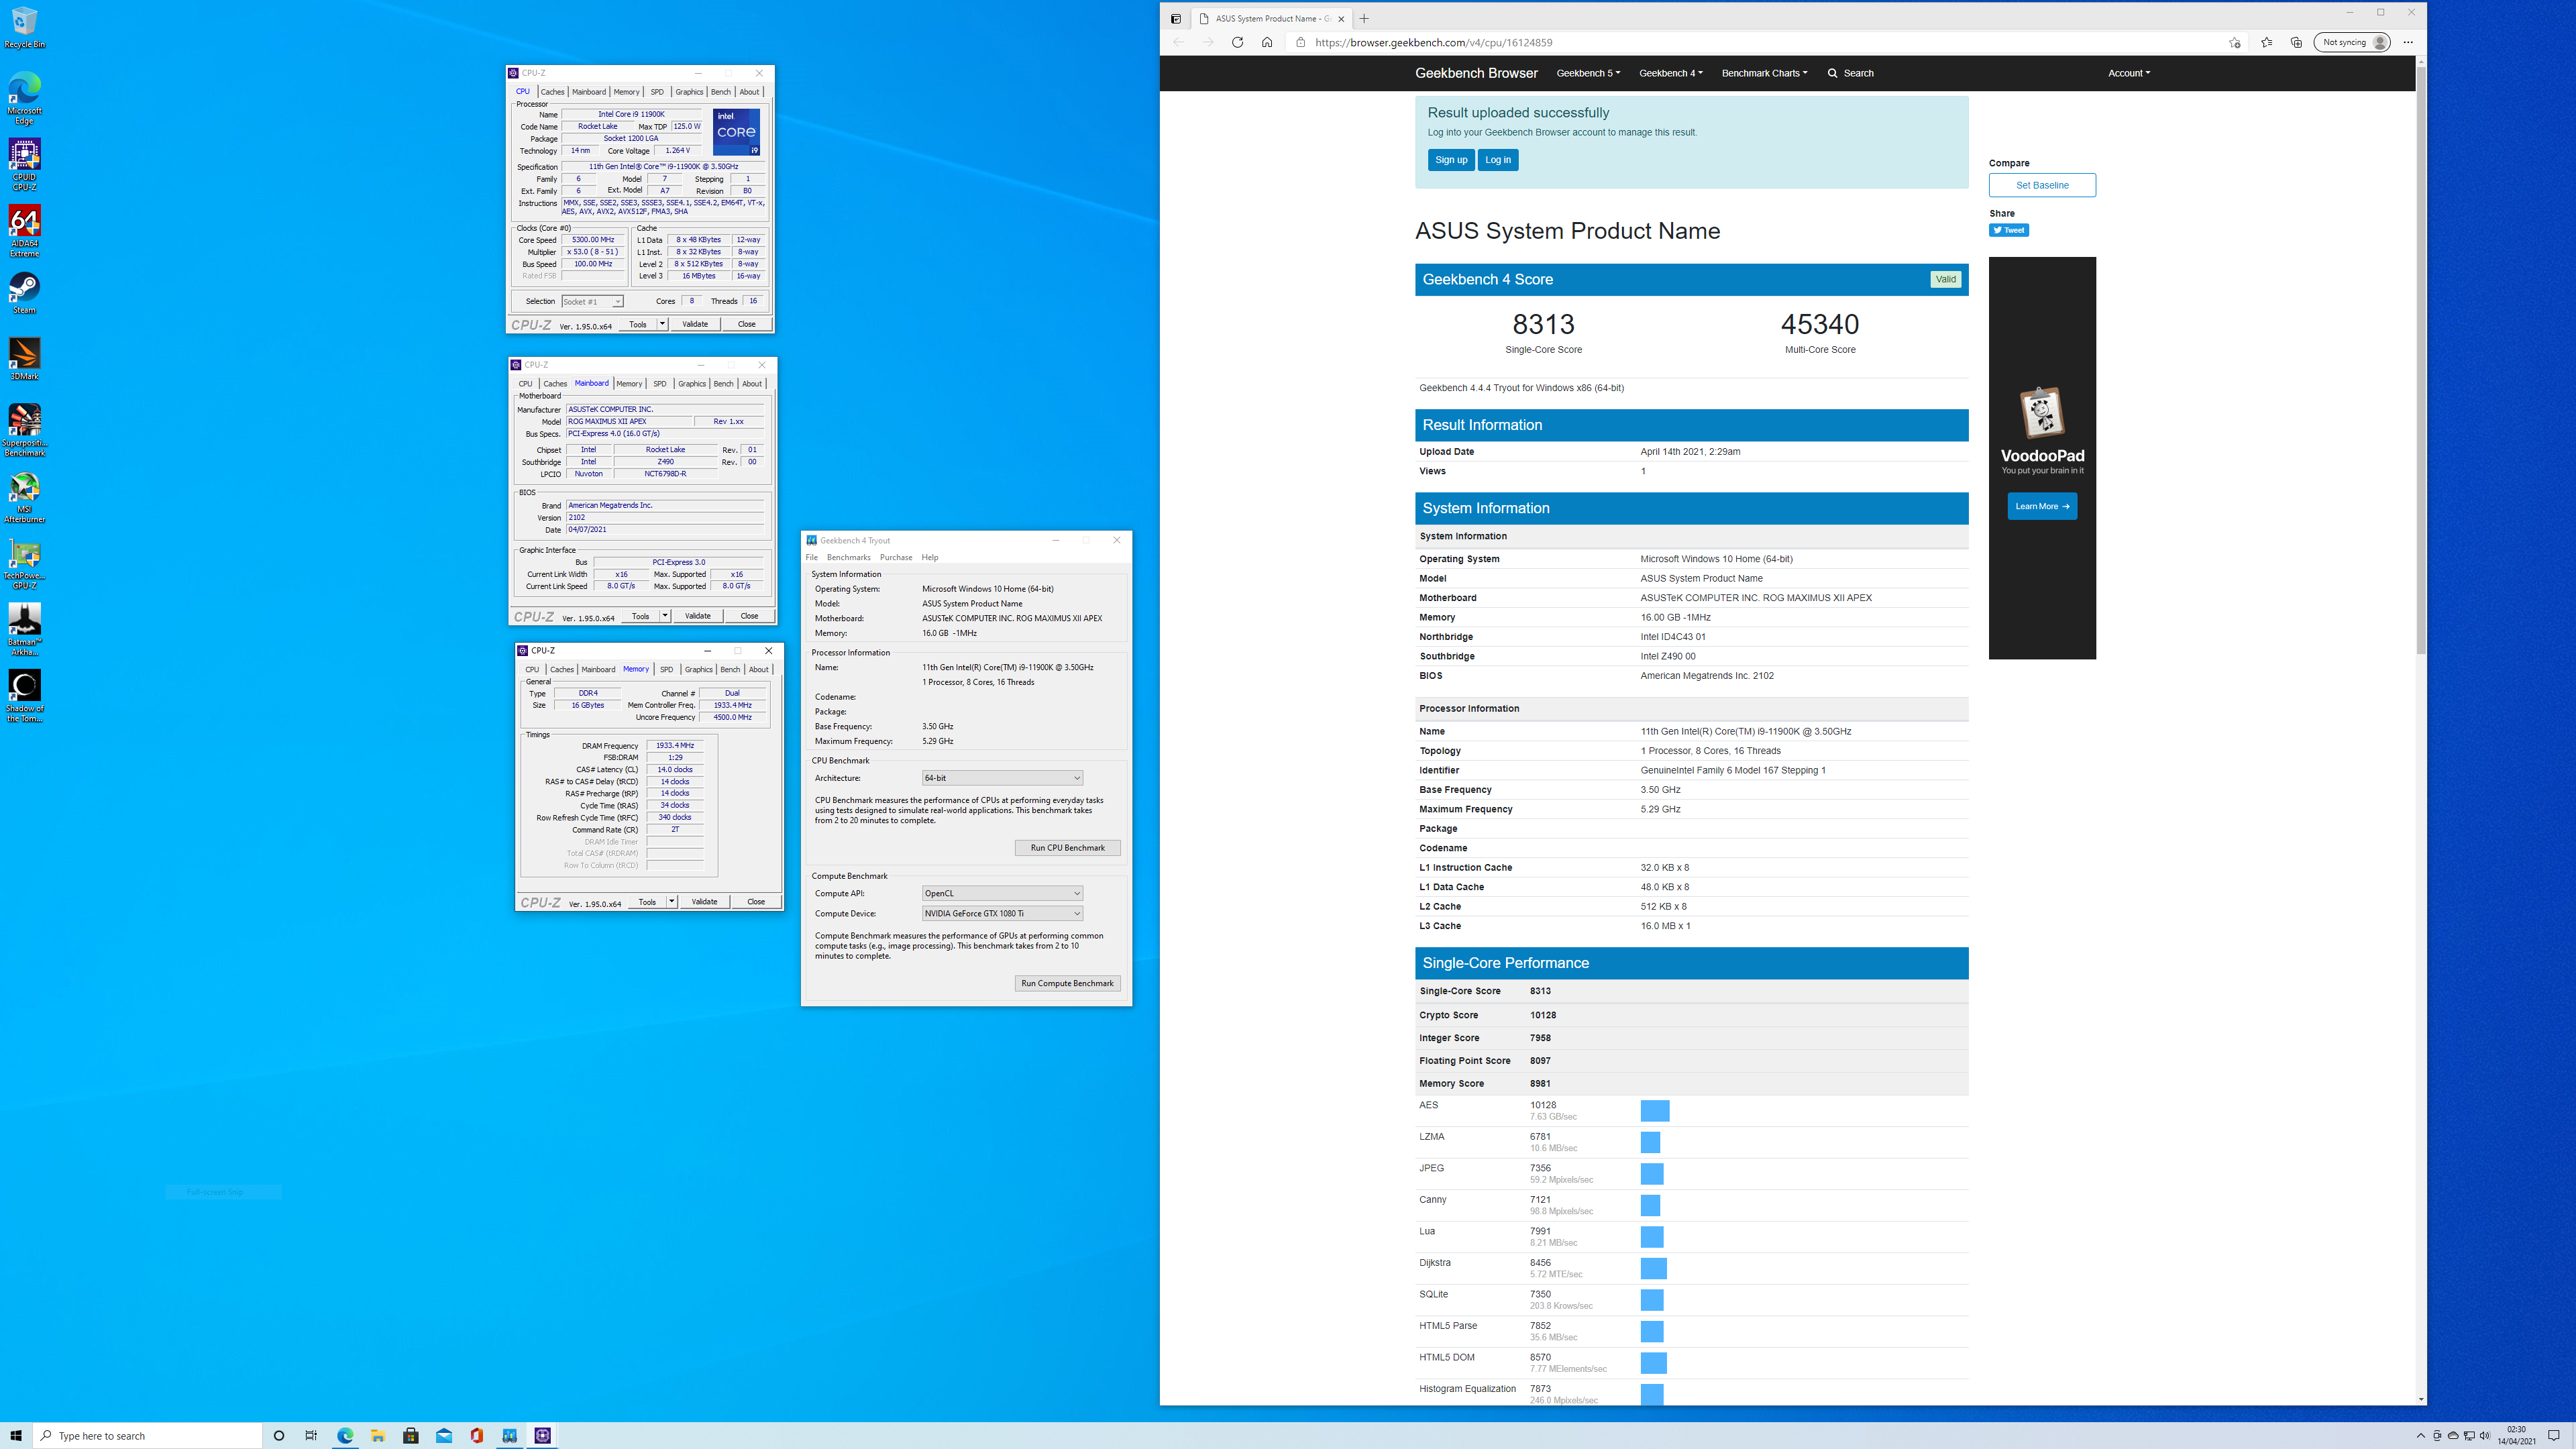Open Microsoft Store from the taskbar
2576x1449 pixels.
411,1435
